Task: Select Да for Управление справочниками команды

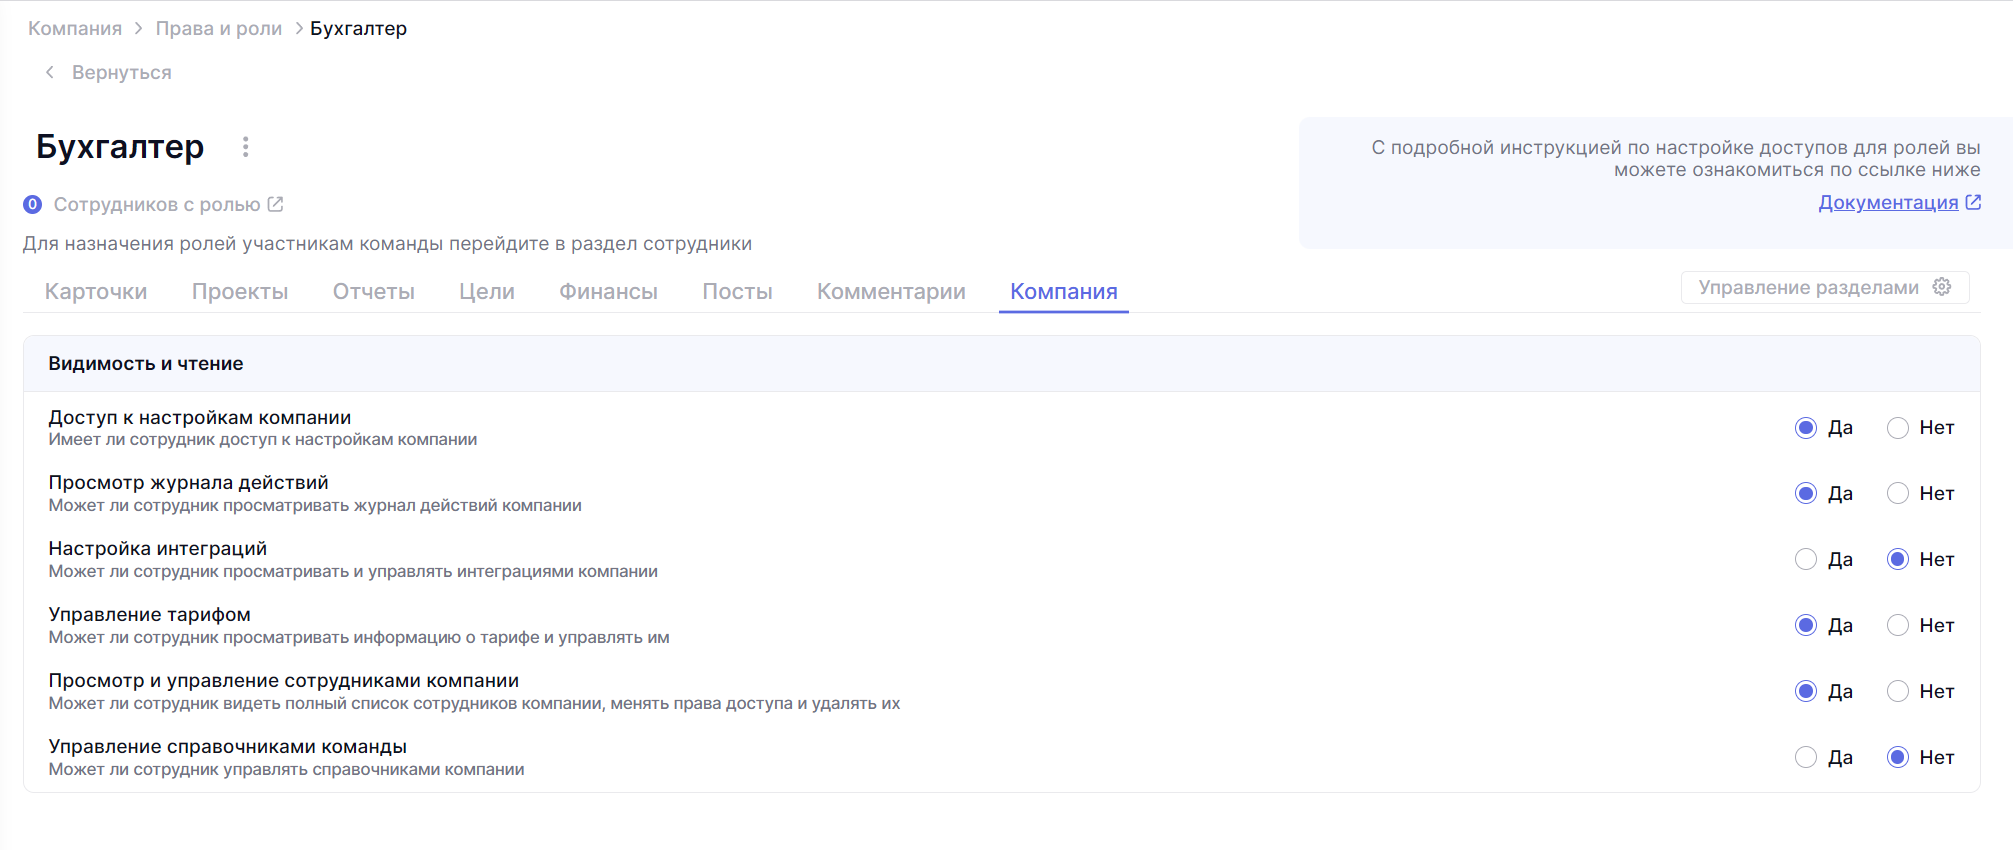Action: (1805, 757)
